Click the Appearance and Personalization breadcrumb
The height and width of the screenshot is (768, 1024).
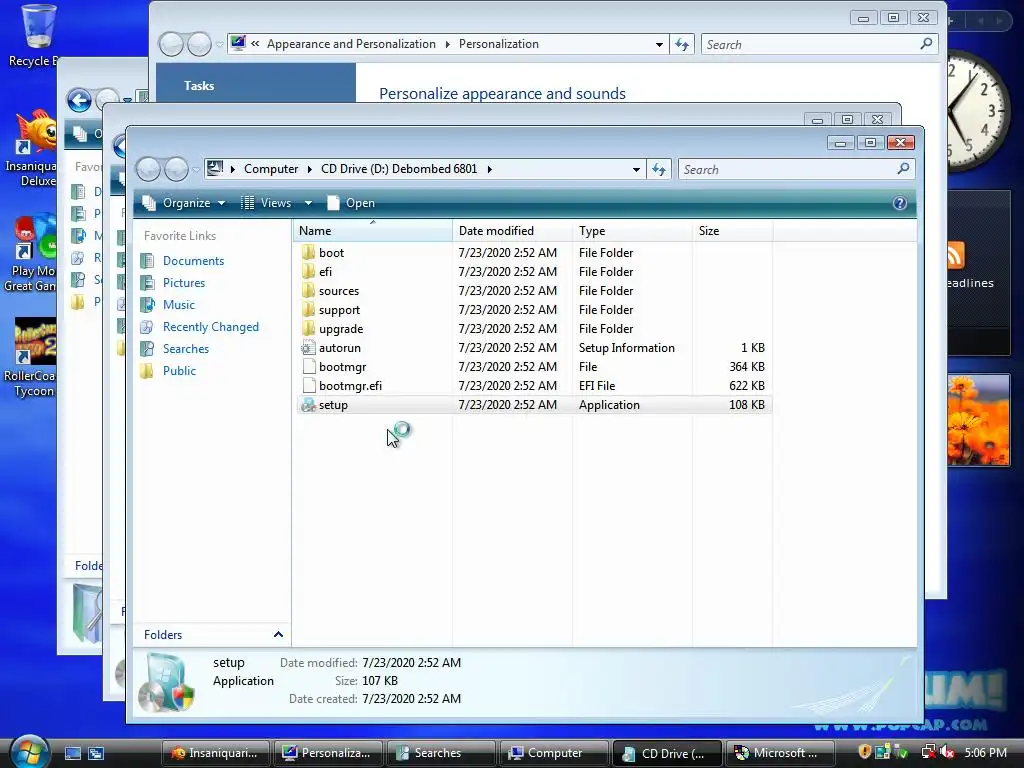pos(351,44)
